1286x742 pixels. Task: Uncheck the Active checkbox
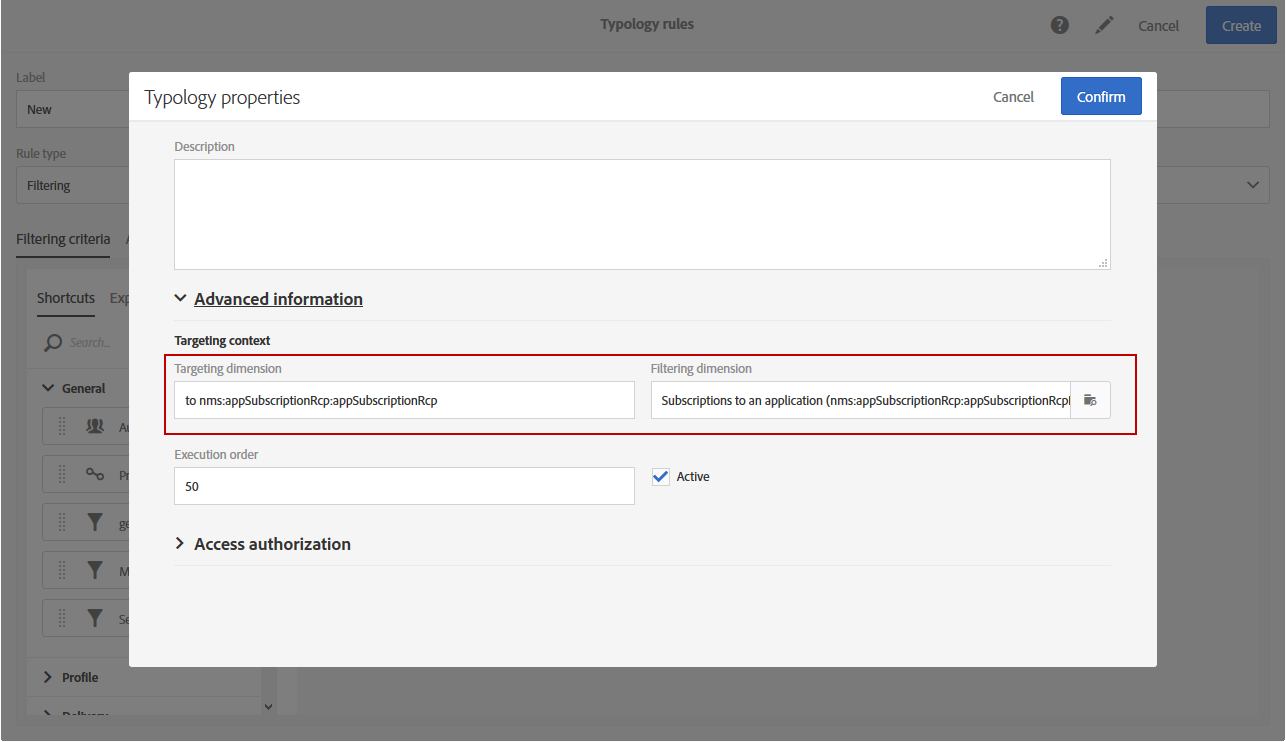click(x=660, y=477)
